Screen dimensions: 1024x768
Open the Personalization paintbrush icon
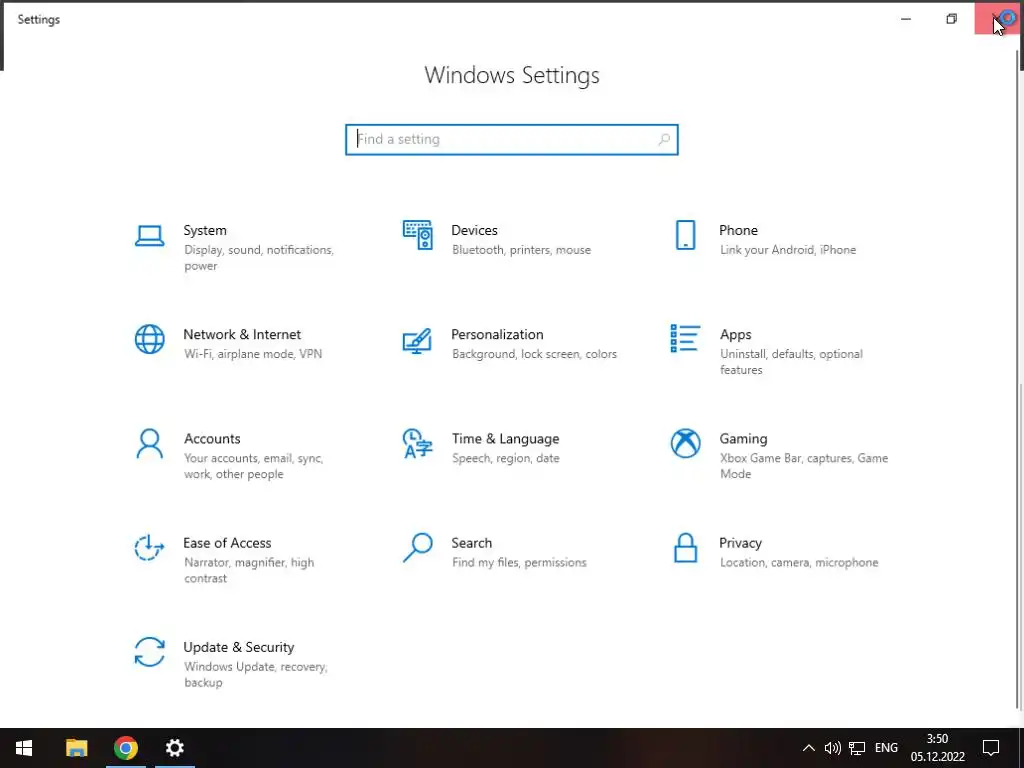(417, 340)
